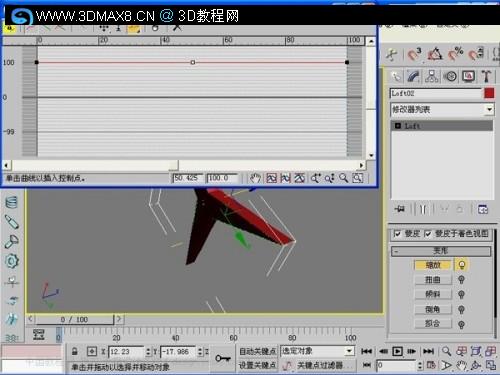The width and height of the screenshot is (500, 375).
Task: Click Zoom Vertical Extents in deformation window
Action: pos(299,178)
